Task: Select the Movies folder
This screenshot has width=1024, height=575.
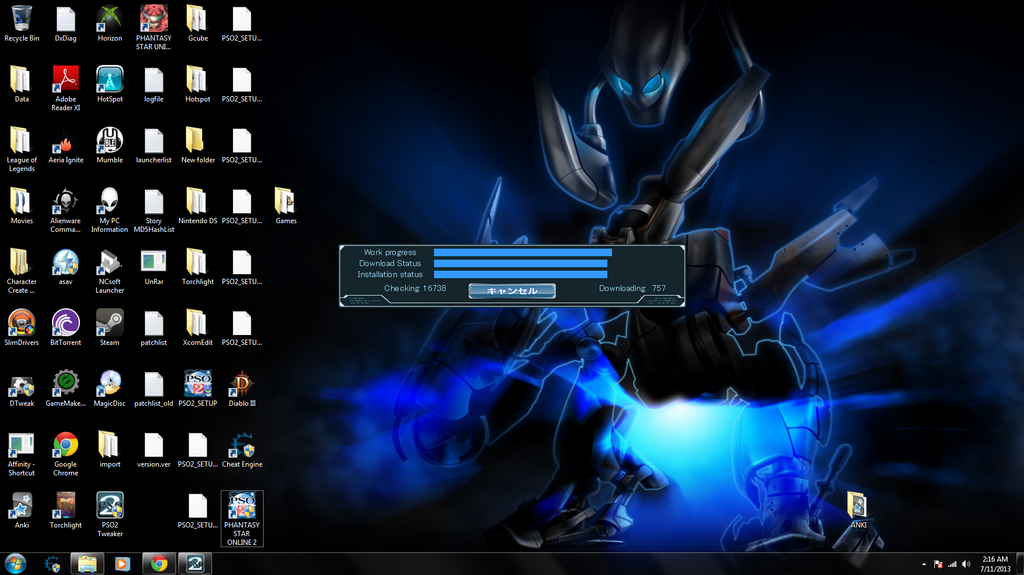Action: pos(22,206)
